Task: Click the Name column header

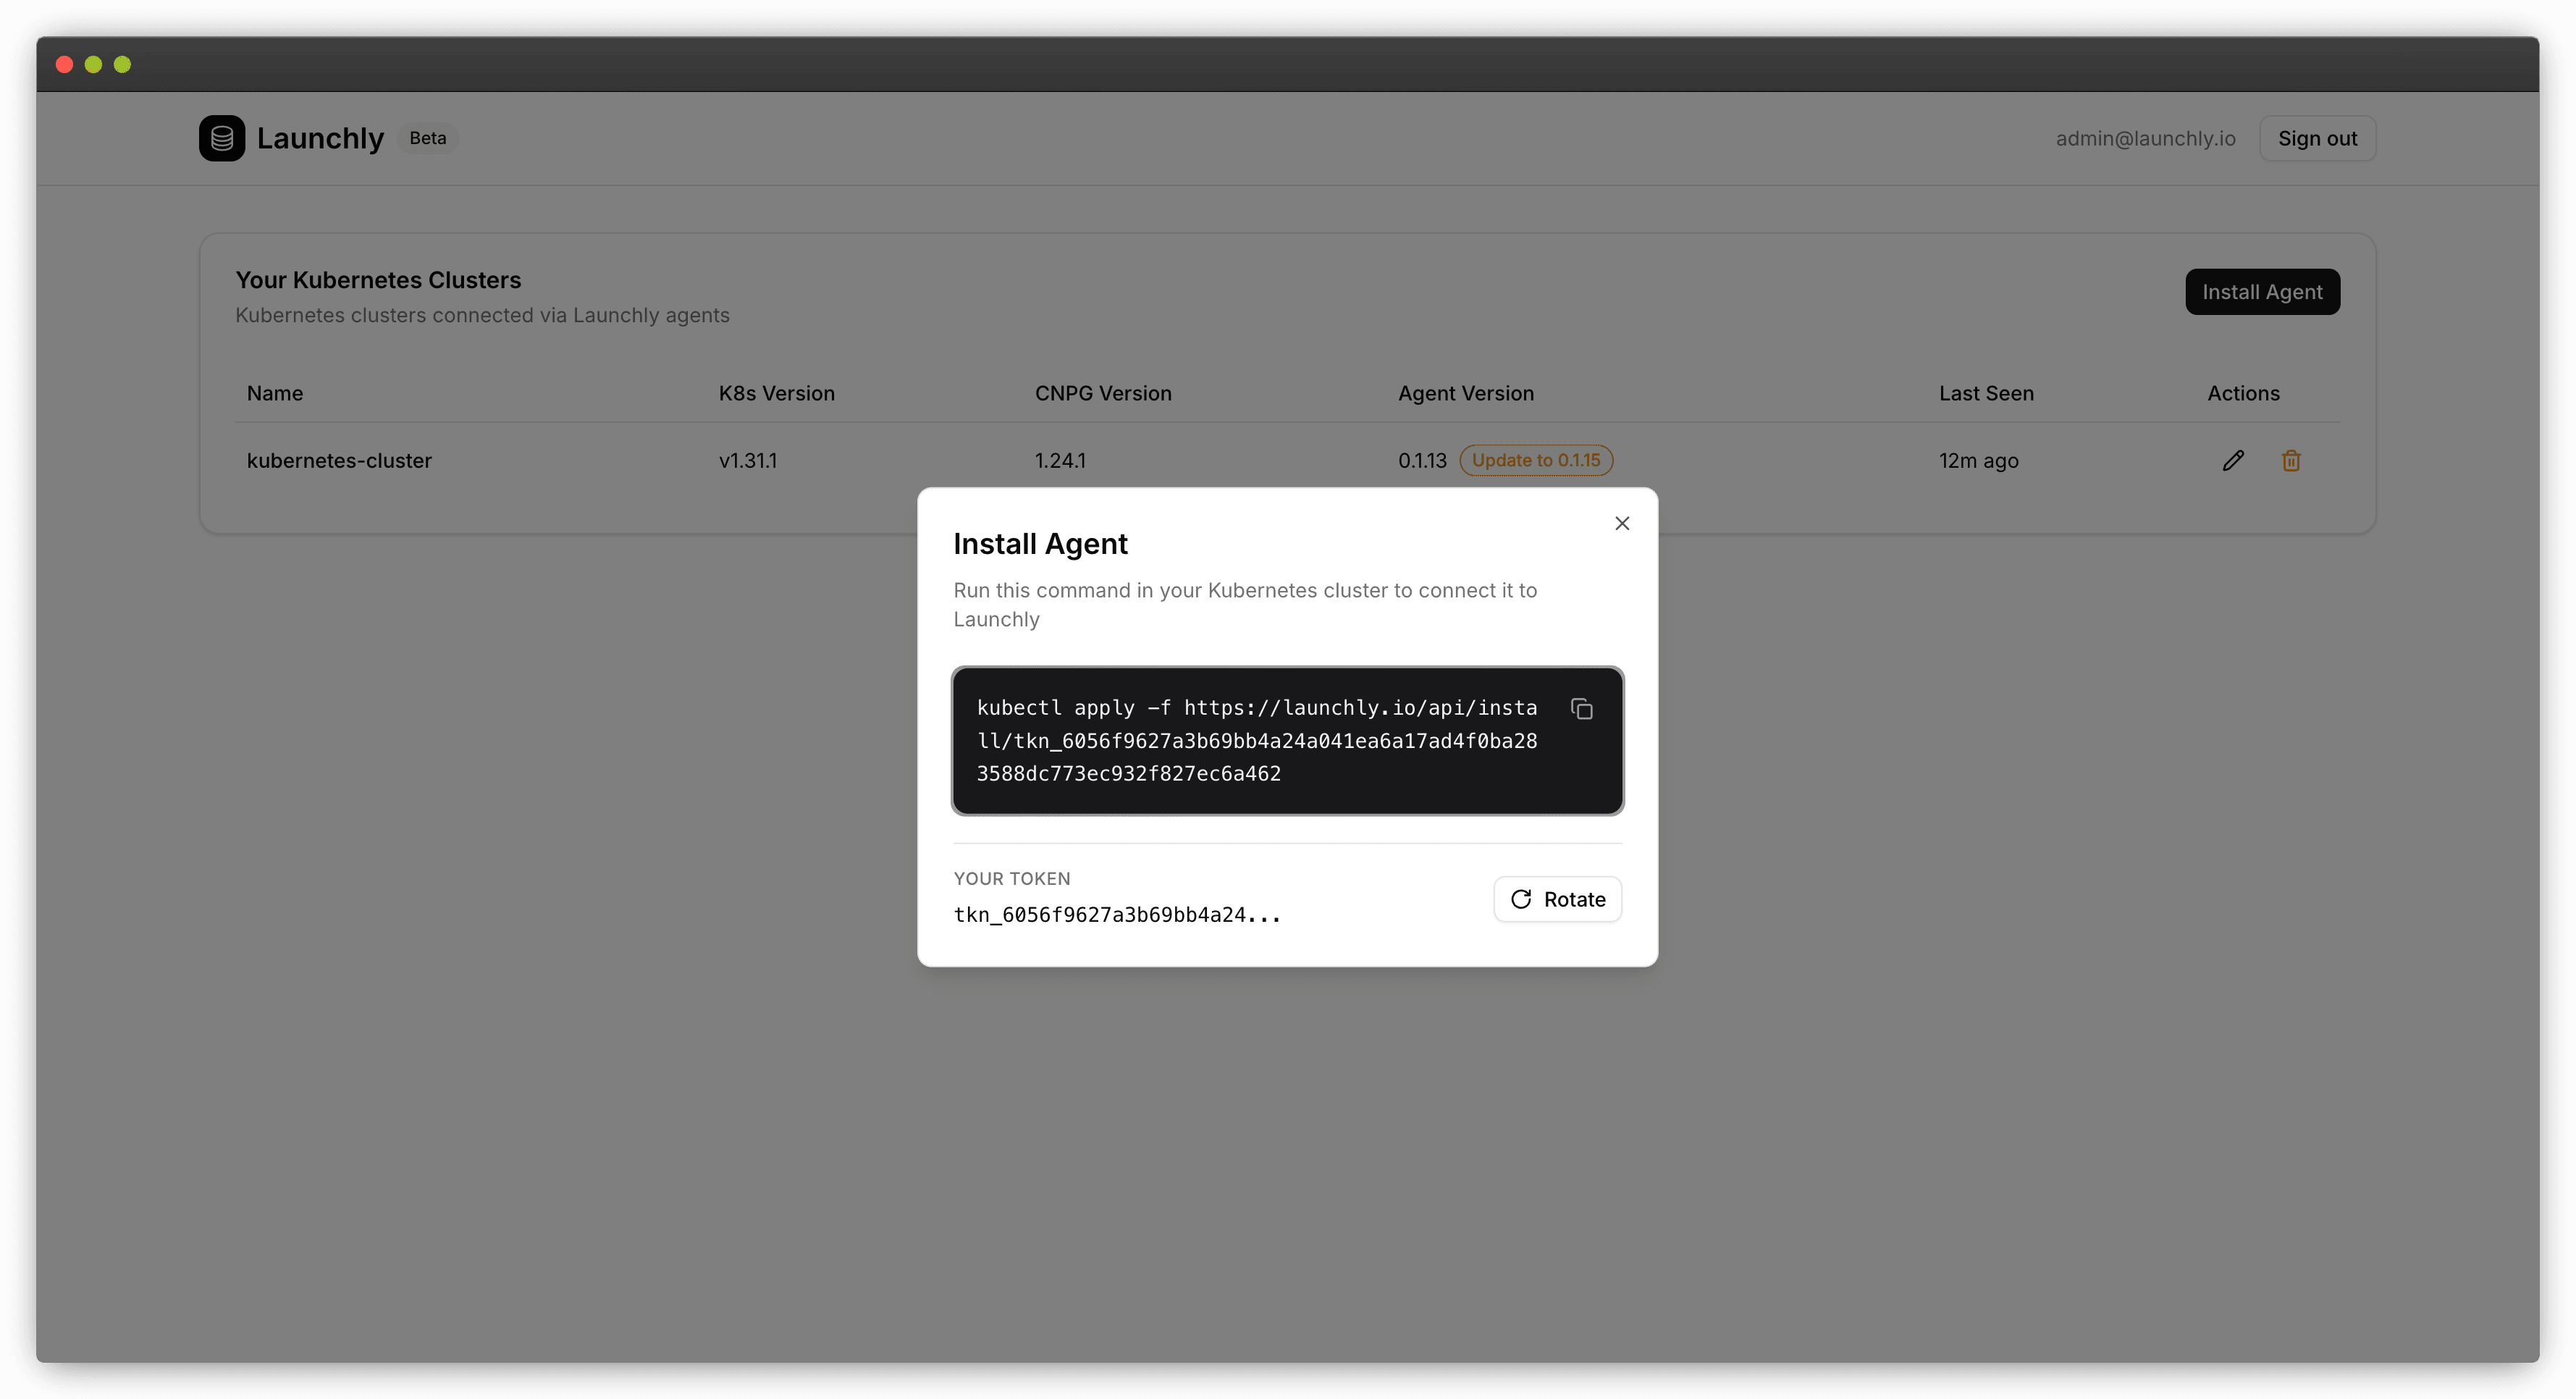Action: click(275, 393)
